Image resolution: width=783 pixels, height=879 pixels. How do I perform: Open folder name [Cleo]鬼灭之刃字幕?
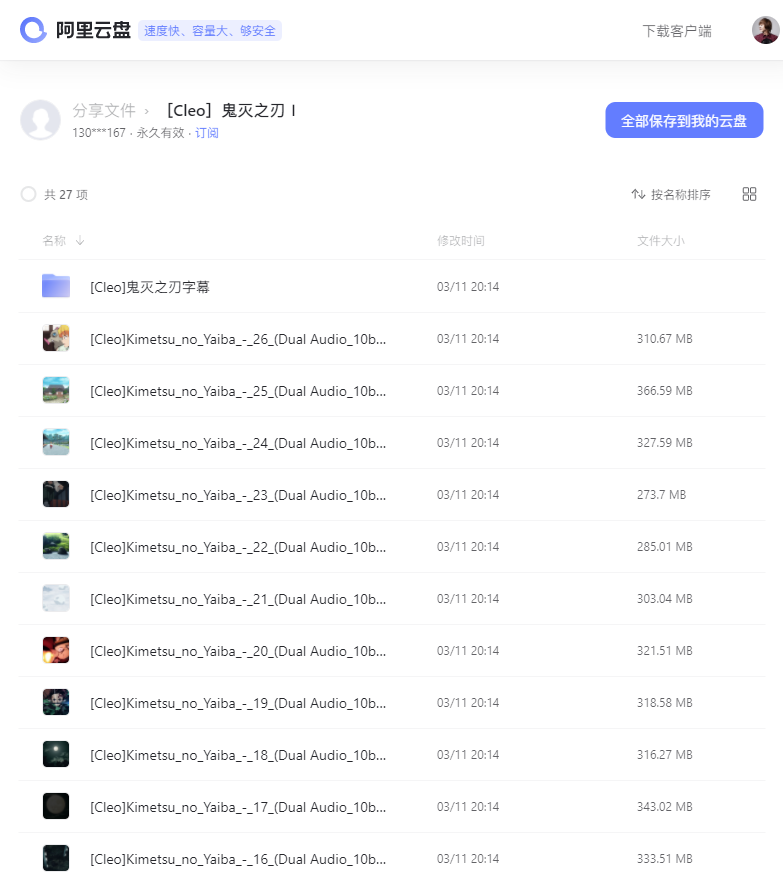[x=150, y=287]
